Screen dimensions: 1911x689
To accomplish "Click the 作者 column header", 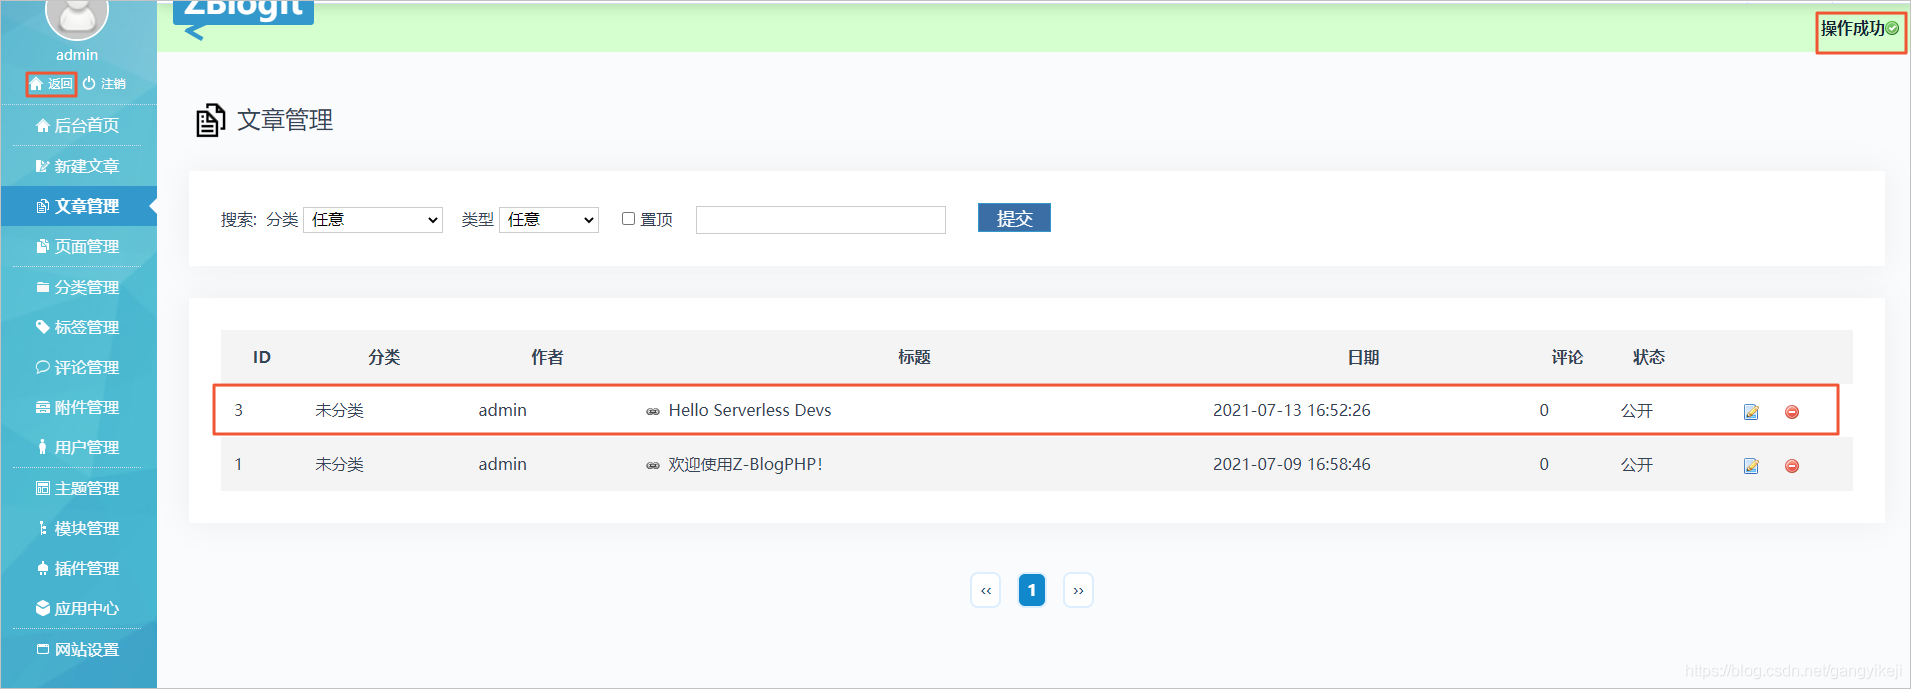I will point(547,357).
